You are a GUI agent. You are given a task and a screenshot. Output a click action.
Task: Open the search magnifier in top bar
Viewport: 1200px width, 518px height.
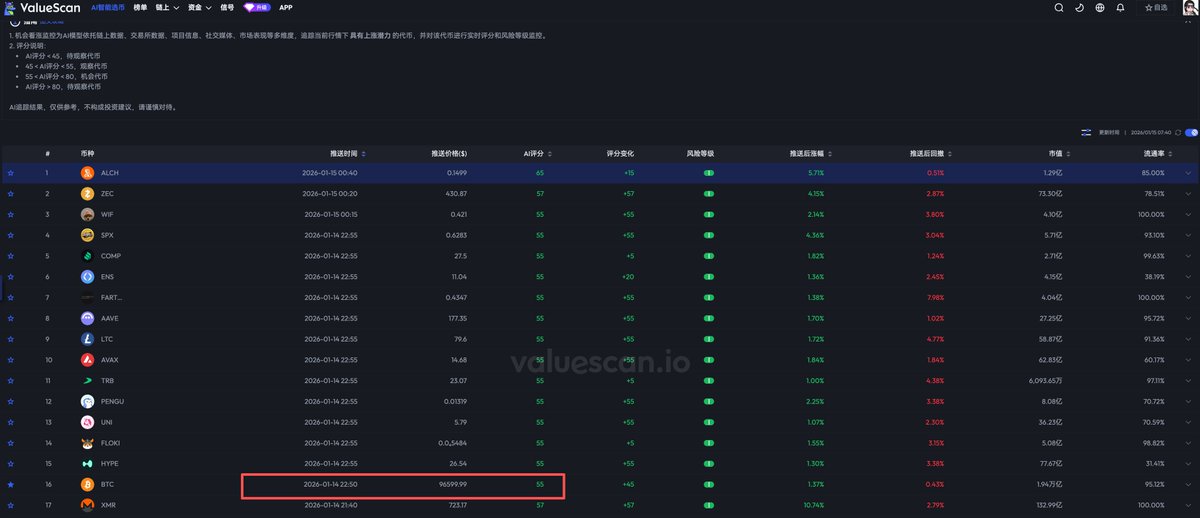pos(1059,7)
